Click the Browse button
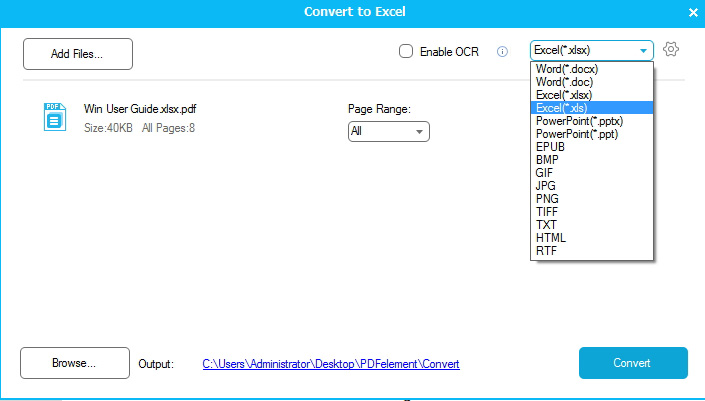This screenshot has height=401, width=705. [75, 363]
